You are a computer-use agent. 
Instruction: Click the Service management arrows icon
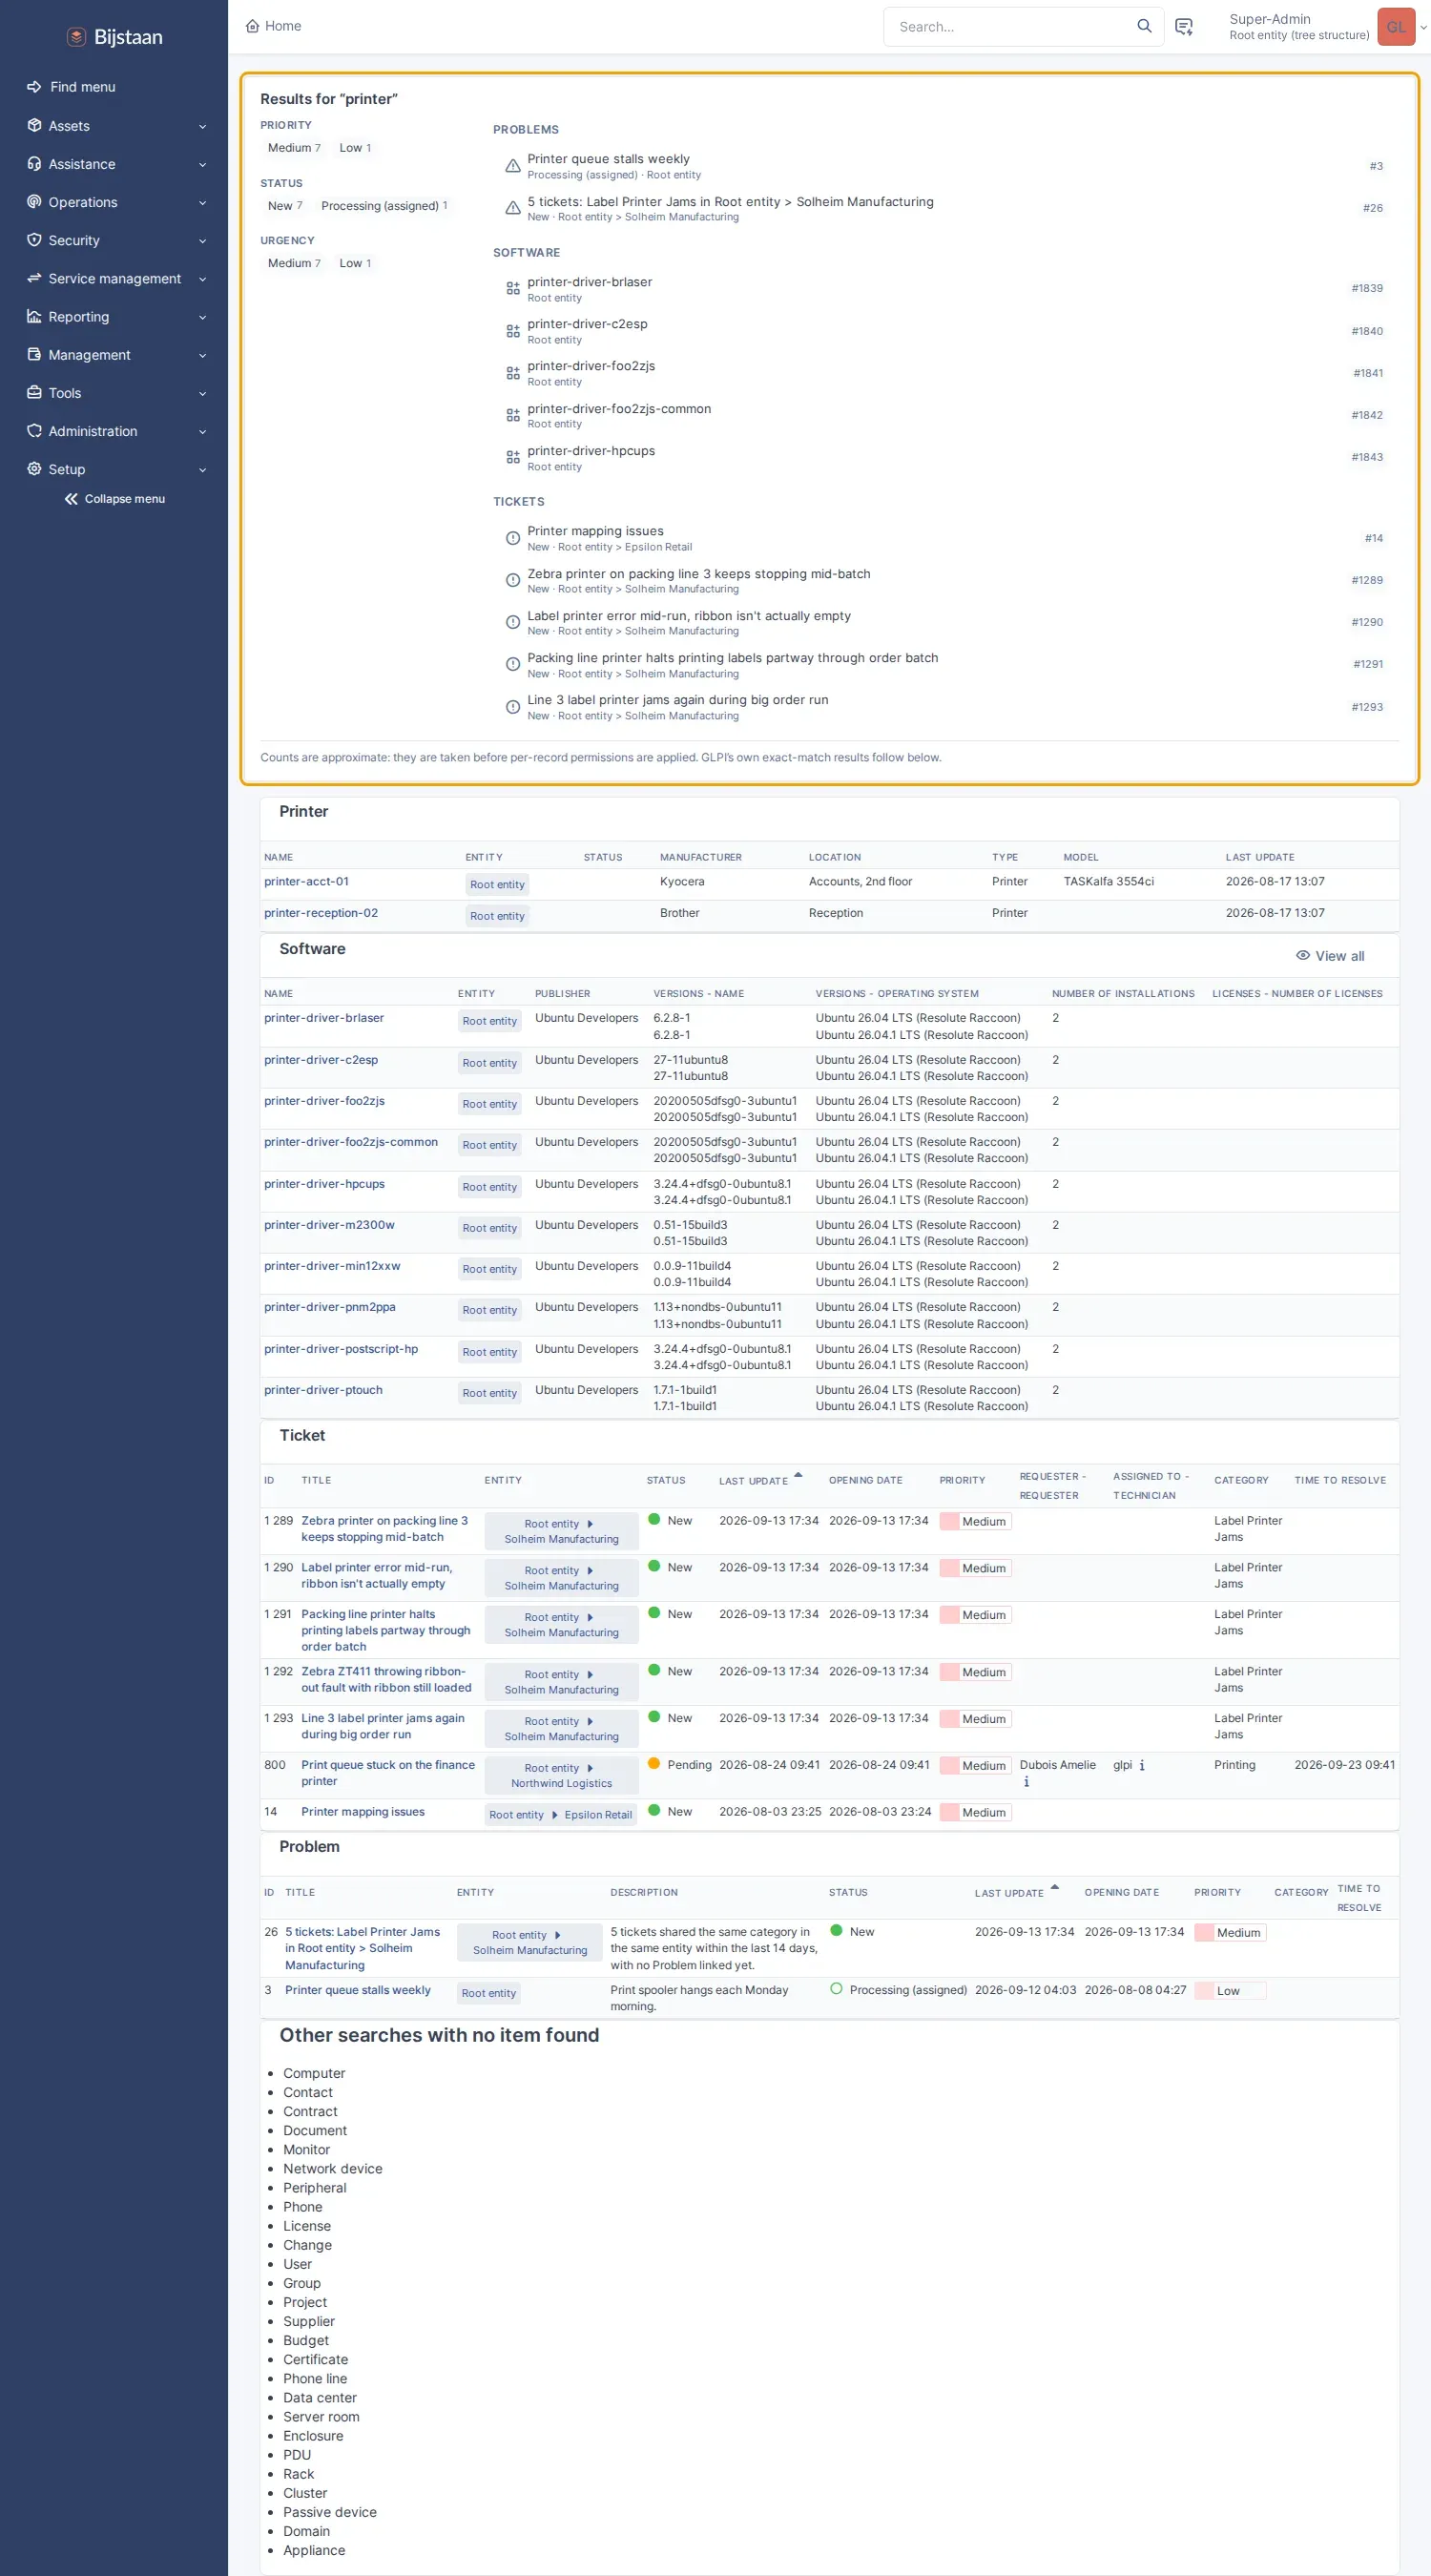click(34, 278)
